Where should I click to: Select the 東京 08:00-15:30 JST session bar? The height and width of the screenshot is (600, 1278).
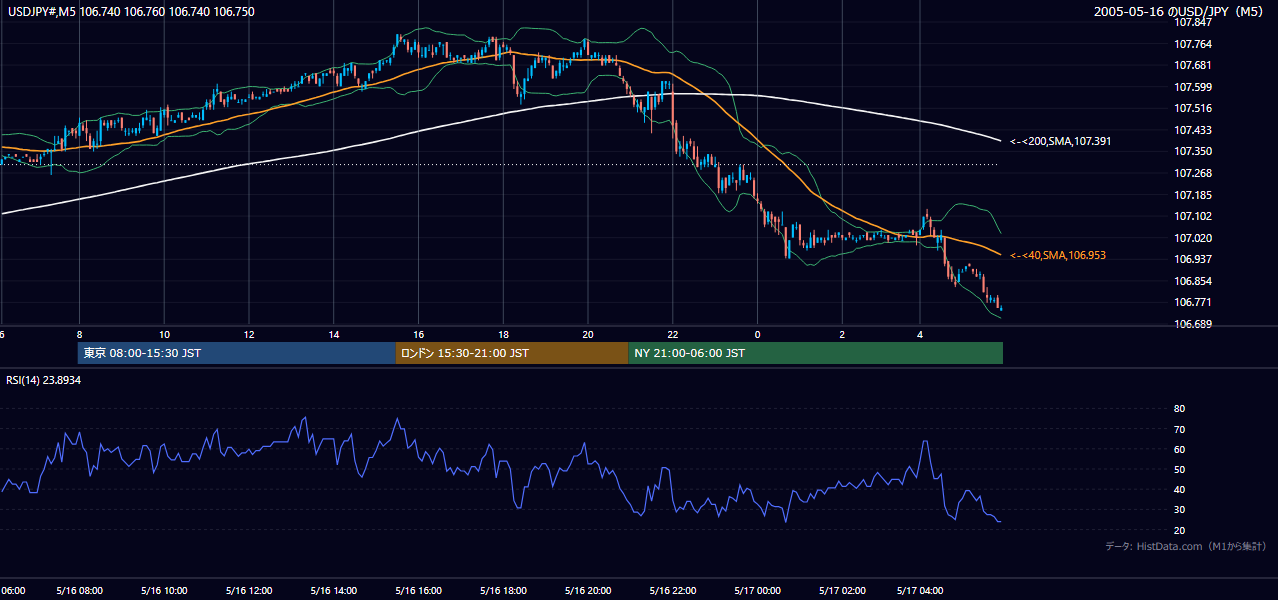click(x=237, y=353)
